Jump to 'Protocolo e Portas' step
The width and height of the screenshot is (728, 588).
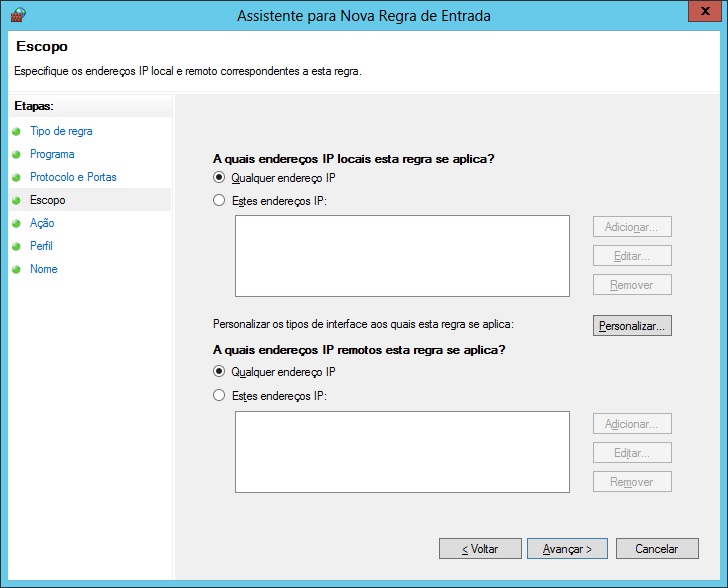pyautogui.click(x=73, y=177)
